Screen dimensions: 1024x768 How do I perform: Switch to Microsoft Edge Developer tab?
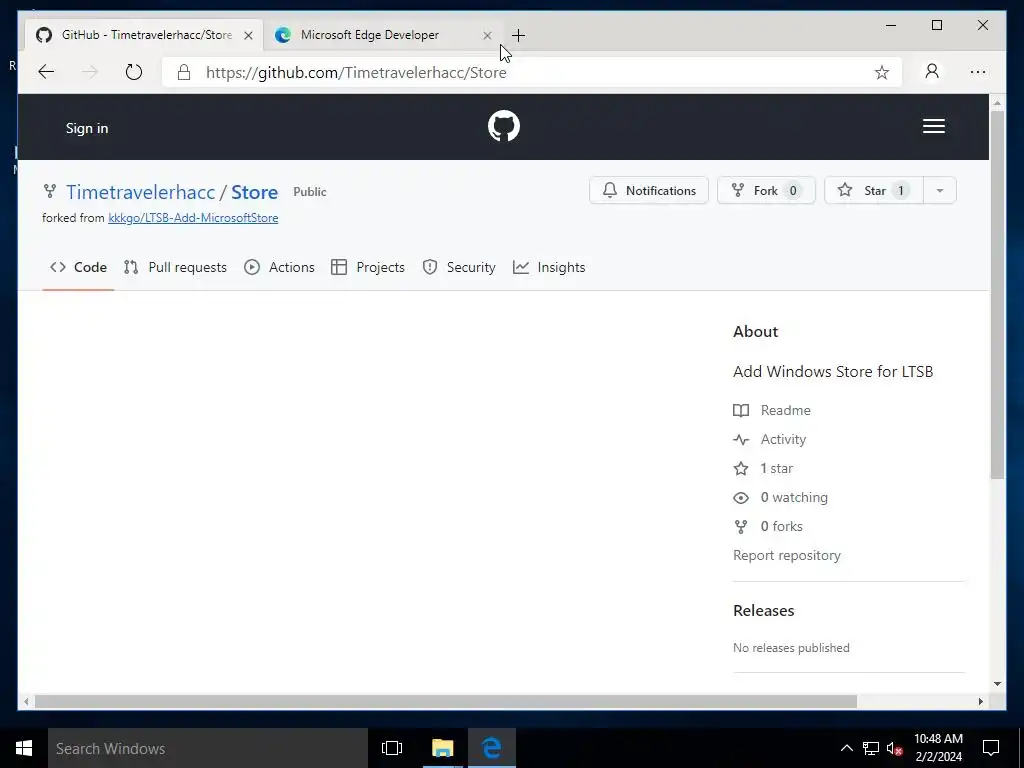(x=382, y=35)
